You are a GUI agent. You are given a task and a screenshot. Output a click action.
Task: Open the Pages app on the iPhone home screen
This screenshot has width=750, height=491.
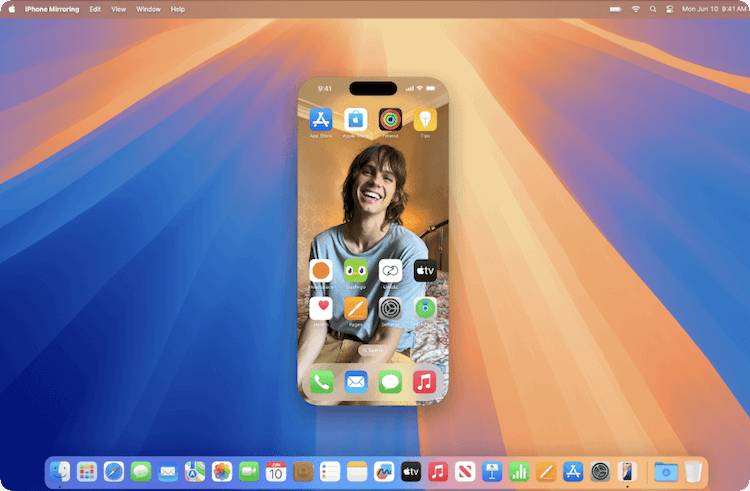(355, 308)
